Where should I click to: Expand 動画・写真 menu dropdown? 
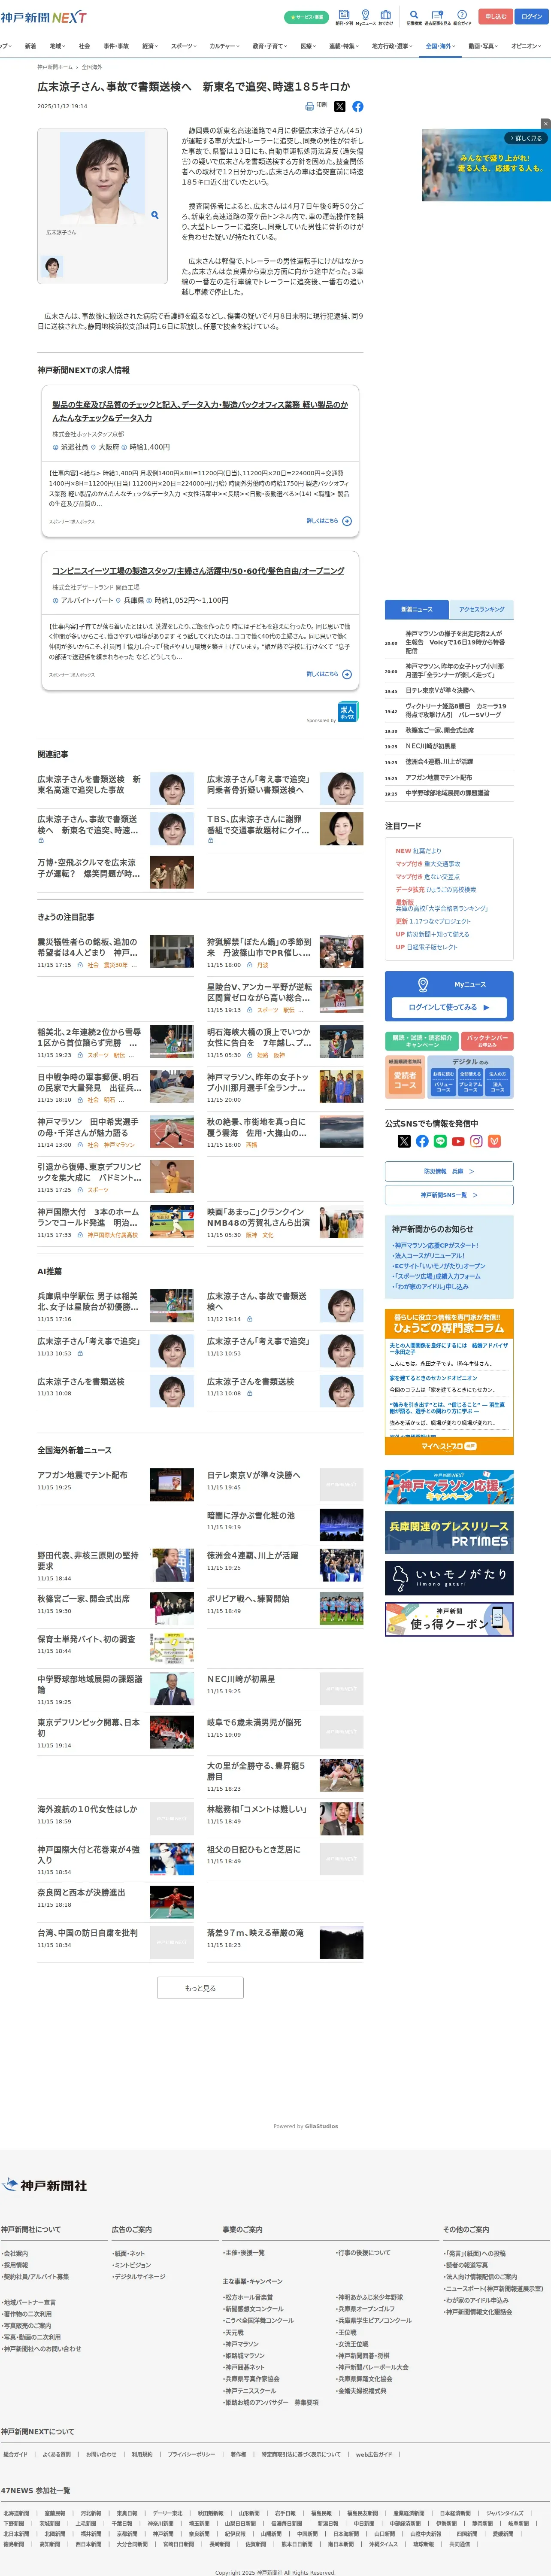(x=484, y=46)
